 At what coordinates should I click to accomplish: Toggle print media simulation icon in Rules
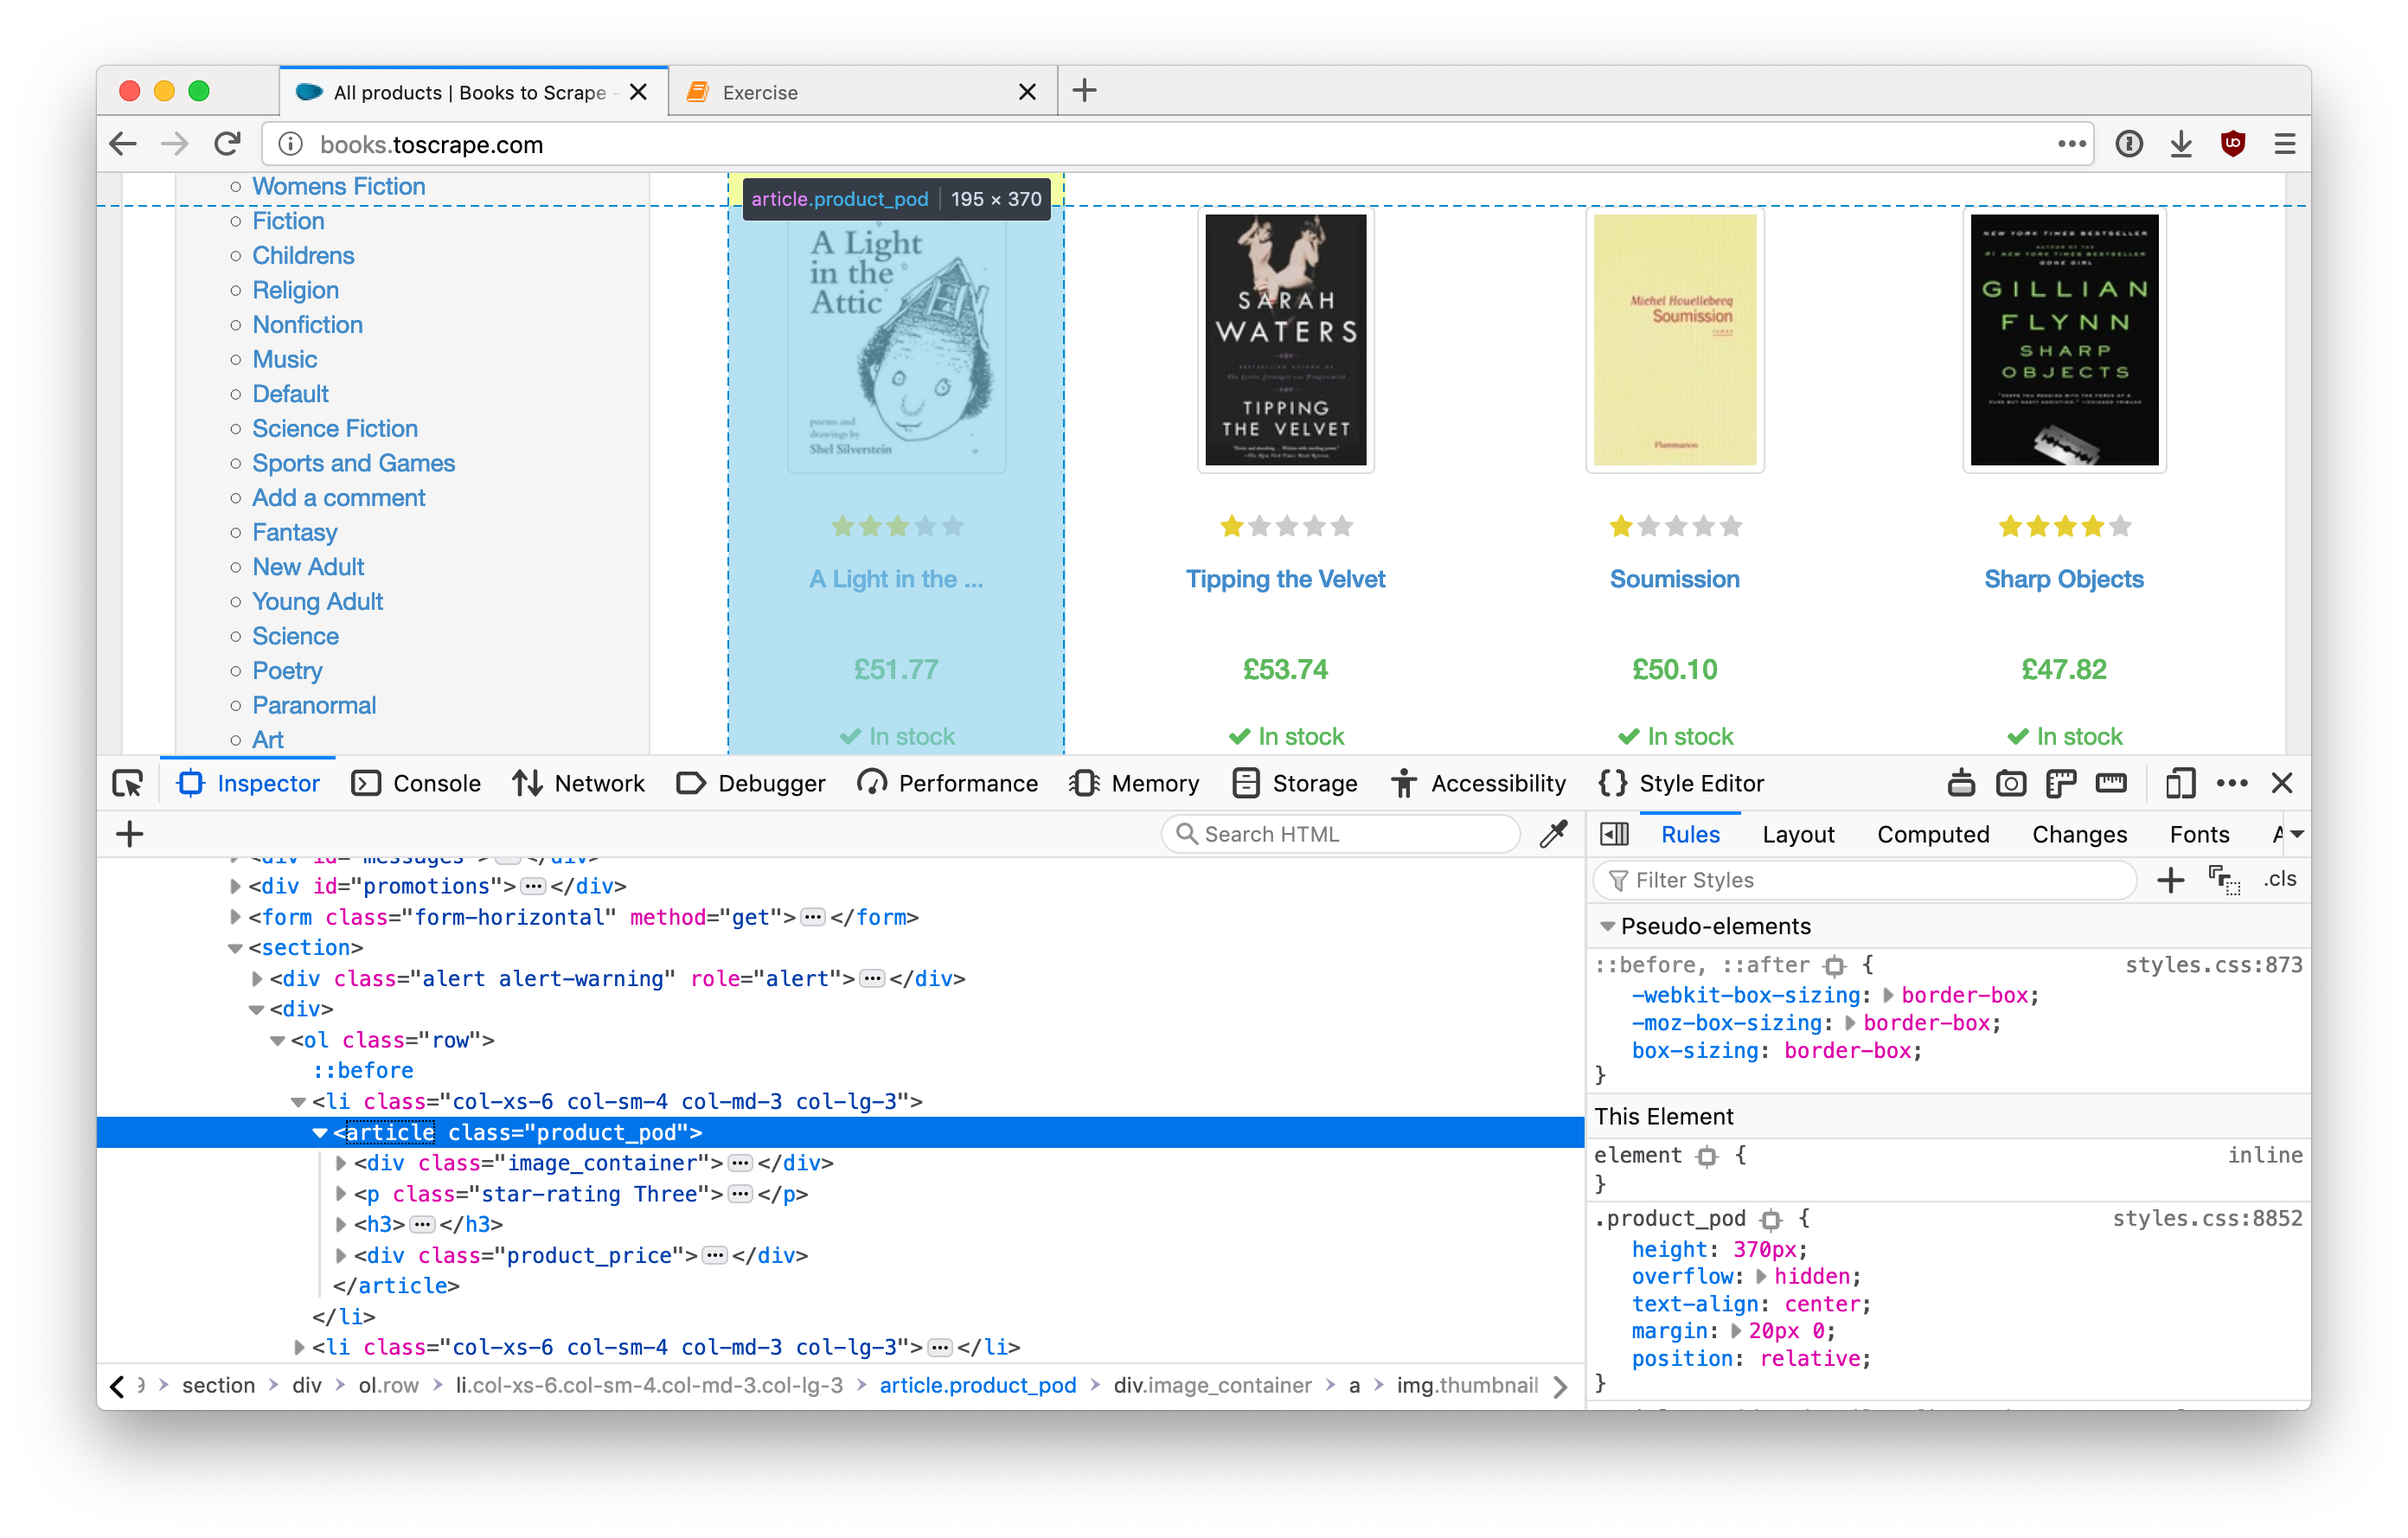click(x=2224, y=879)
